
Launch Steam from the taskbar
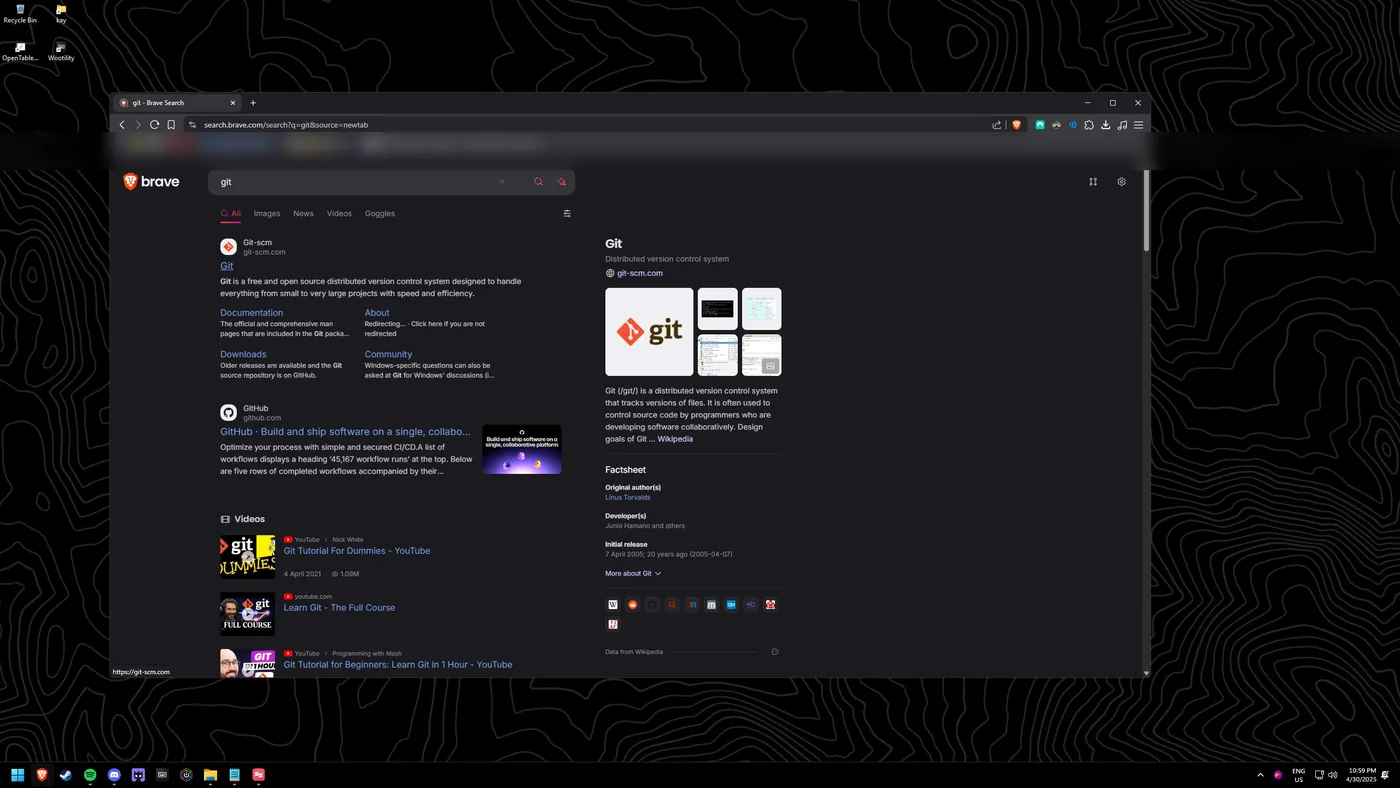(x=66, y=775)
